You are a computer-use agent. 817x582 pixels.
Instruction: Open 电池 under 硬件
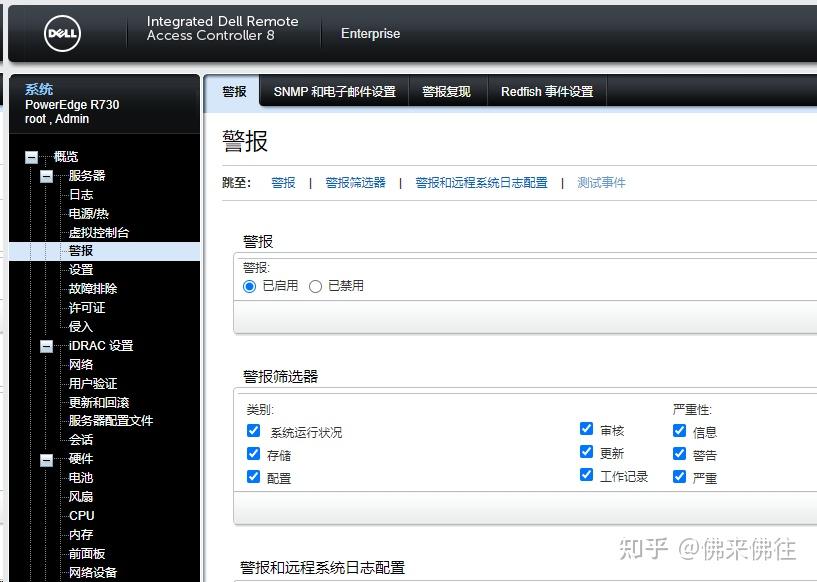click(x=81, y=478)
